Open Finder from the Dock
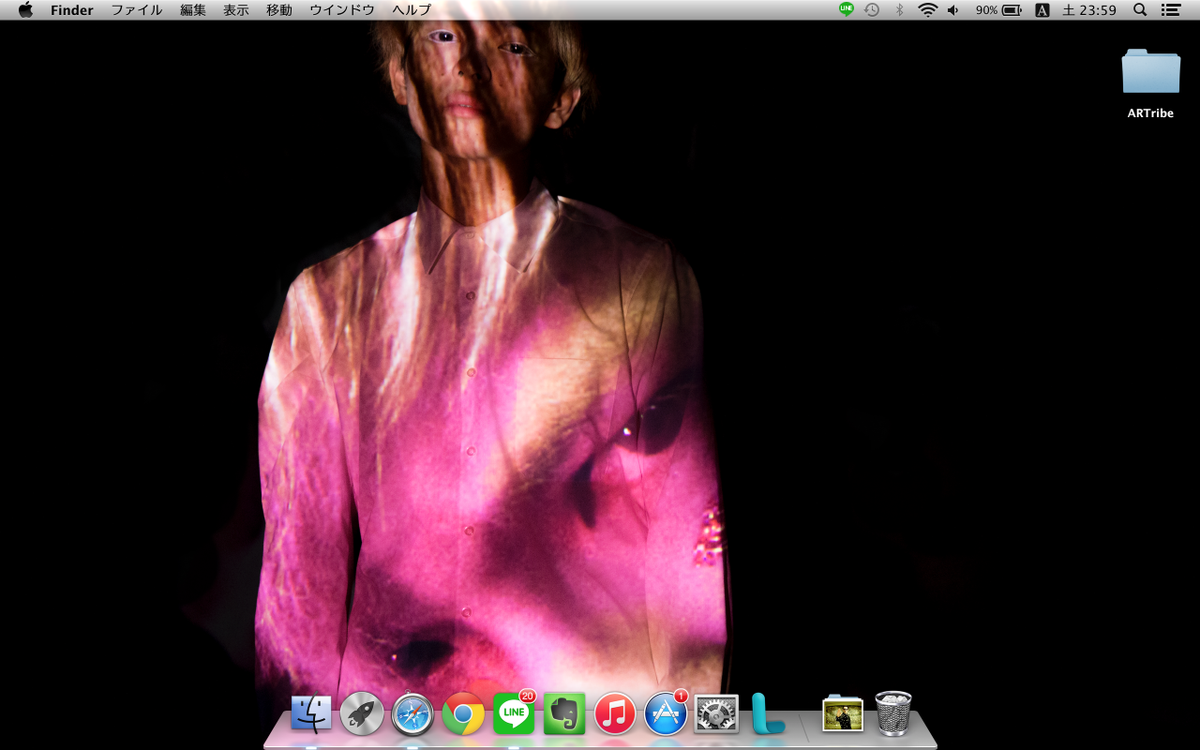This screenshot has width=1200, height=750. tap(311, 714)
